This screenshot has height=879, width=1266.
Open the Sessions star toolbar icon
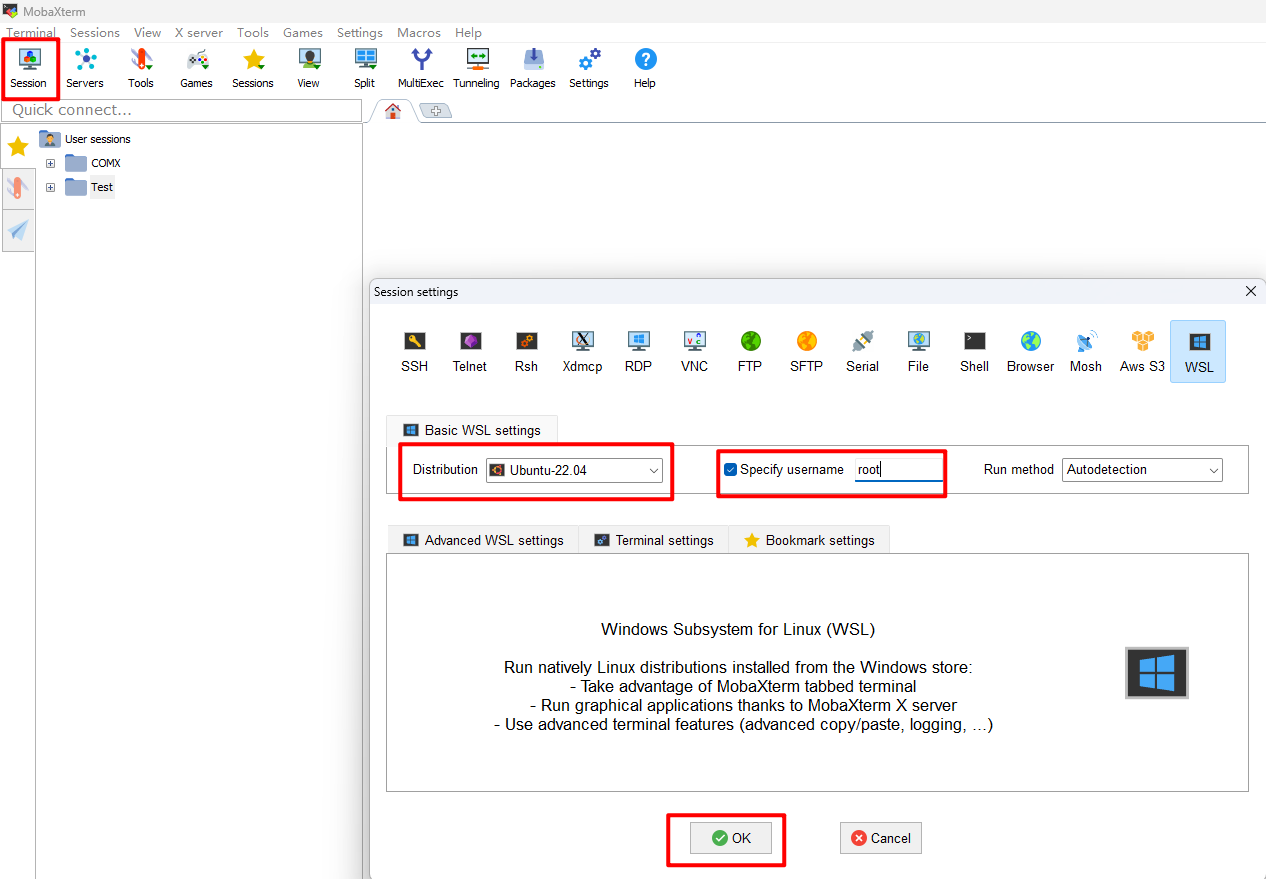pos(253,68)
